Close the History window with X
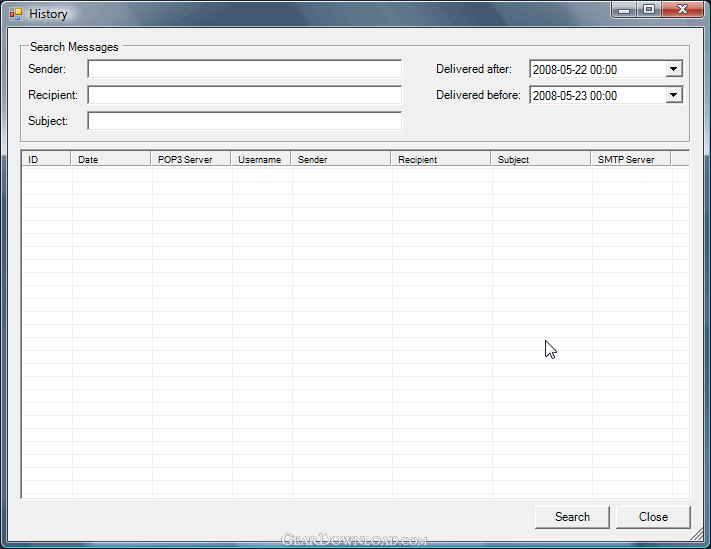711x549 pixels. (682, 10)
